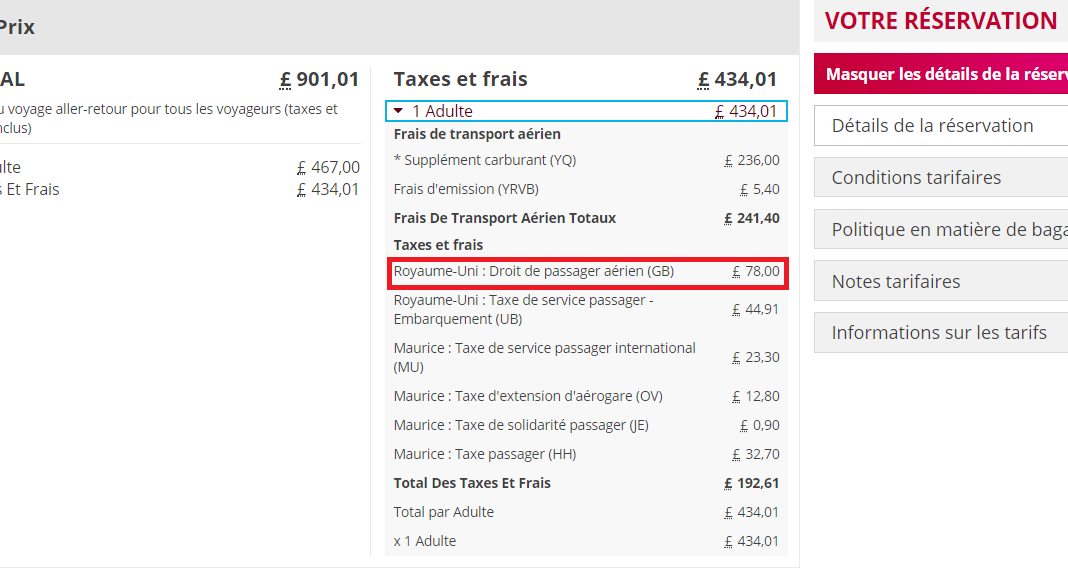Click the Maurice Taxe passager (HH) row

(484, 454)
